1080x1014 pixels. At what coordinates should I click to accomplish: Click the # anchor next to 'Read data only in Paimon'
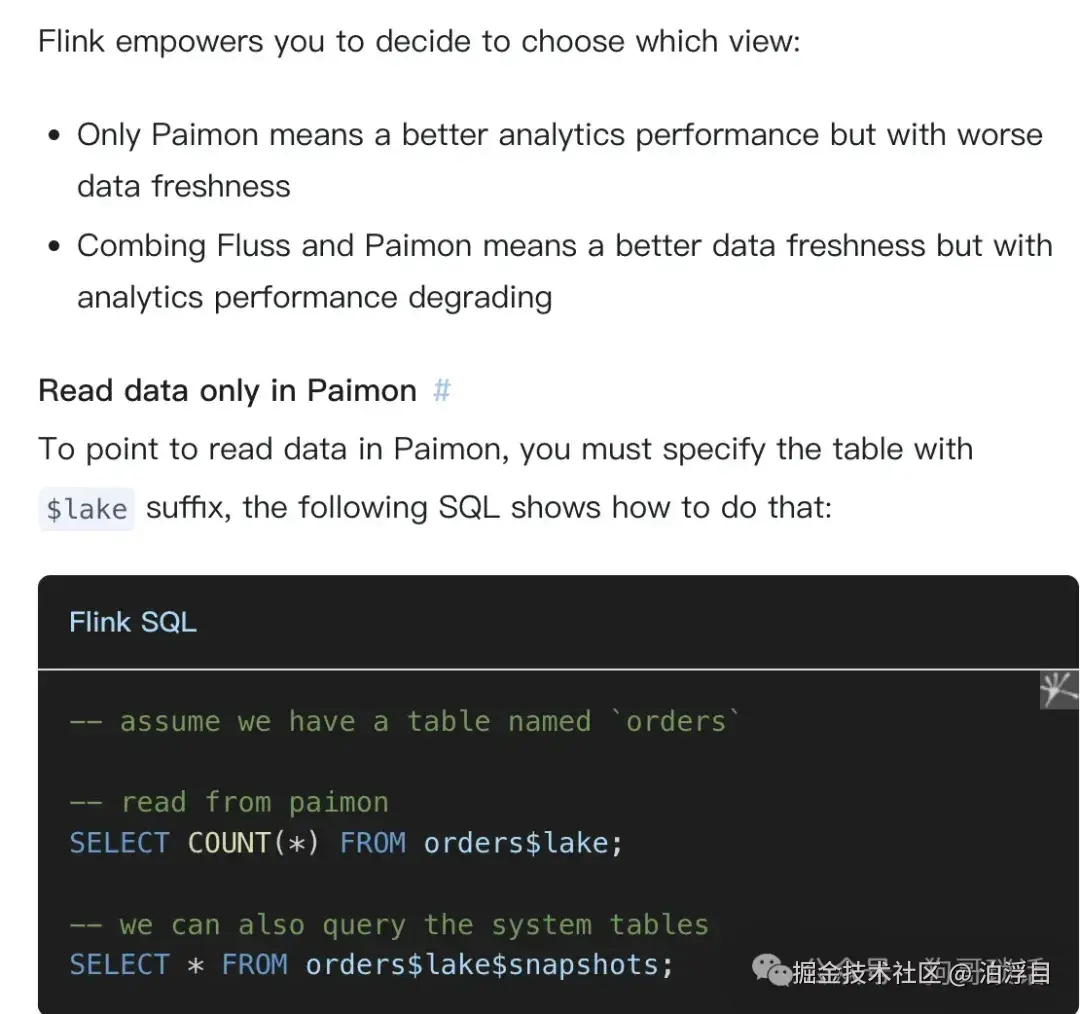point(441,390)
